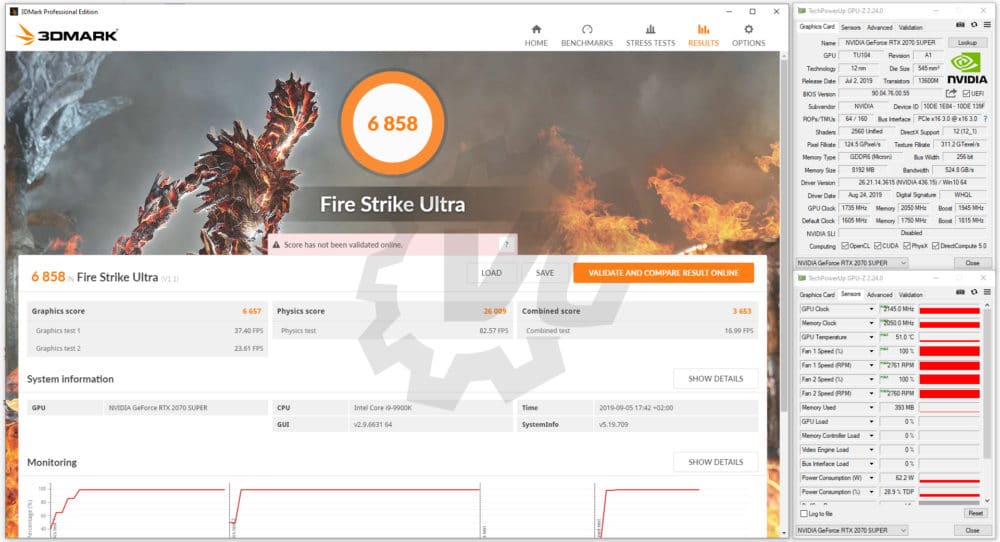1000x542 pixels.
Task: Click Show Details for System information
Action: pos(714,379)
